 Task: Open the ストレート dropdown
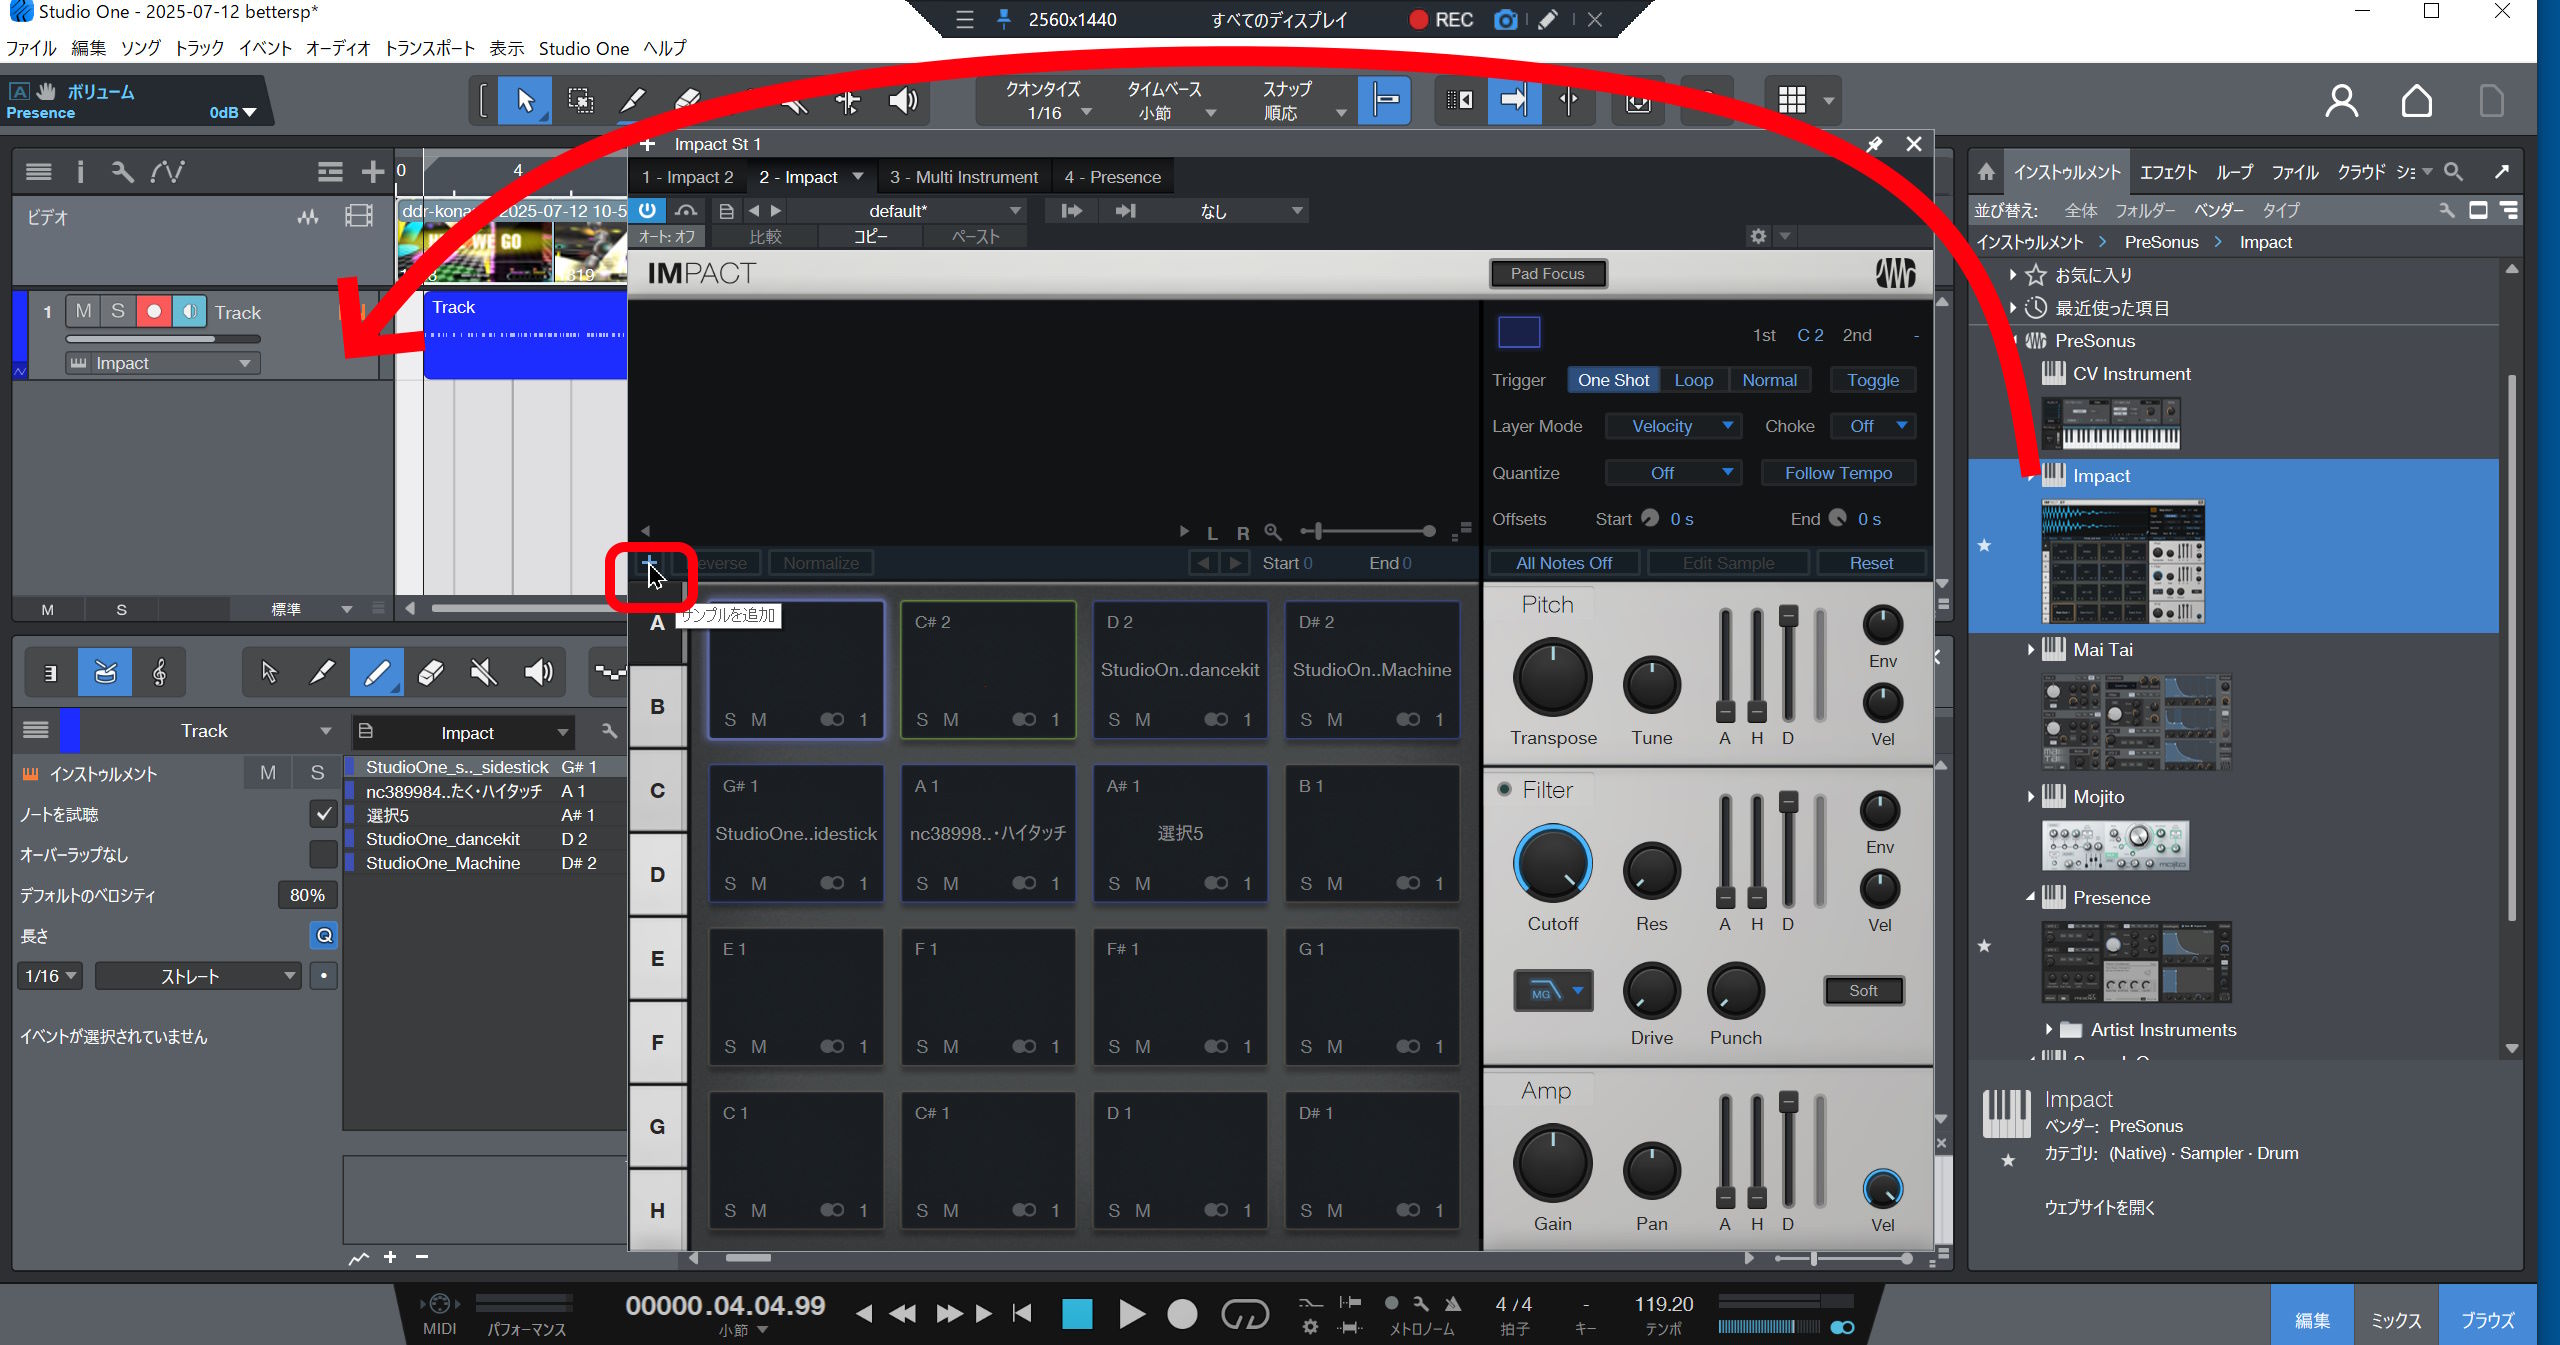[x=198, y=976]
